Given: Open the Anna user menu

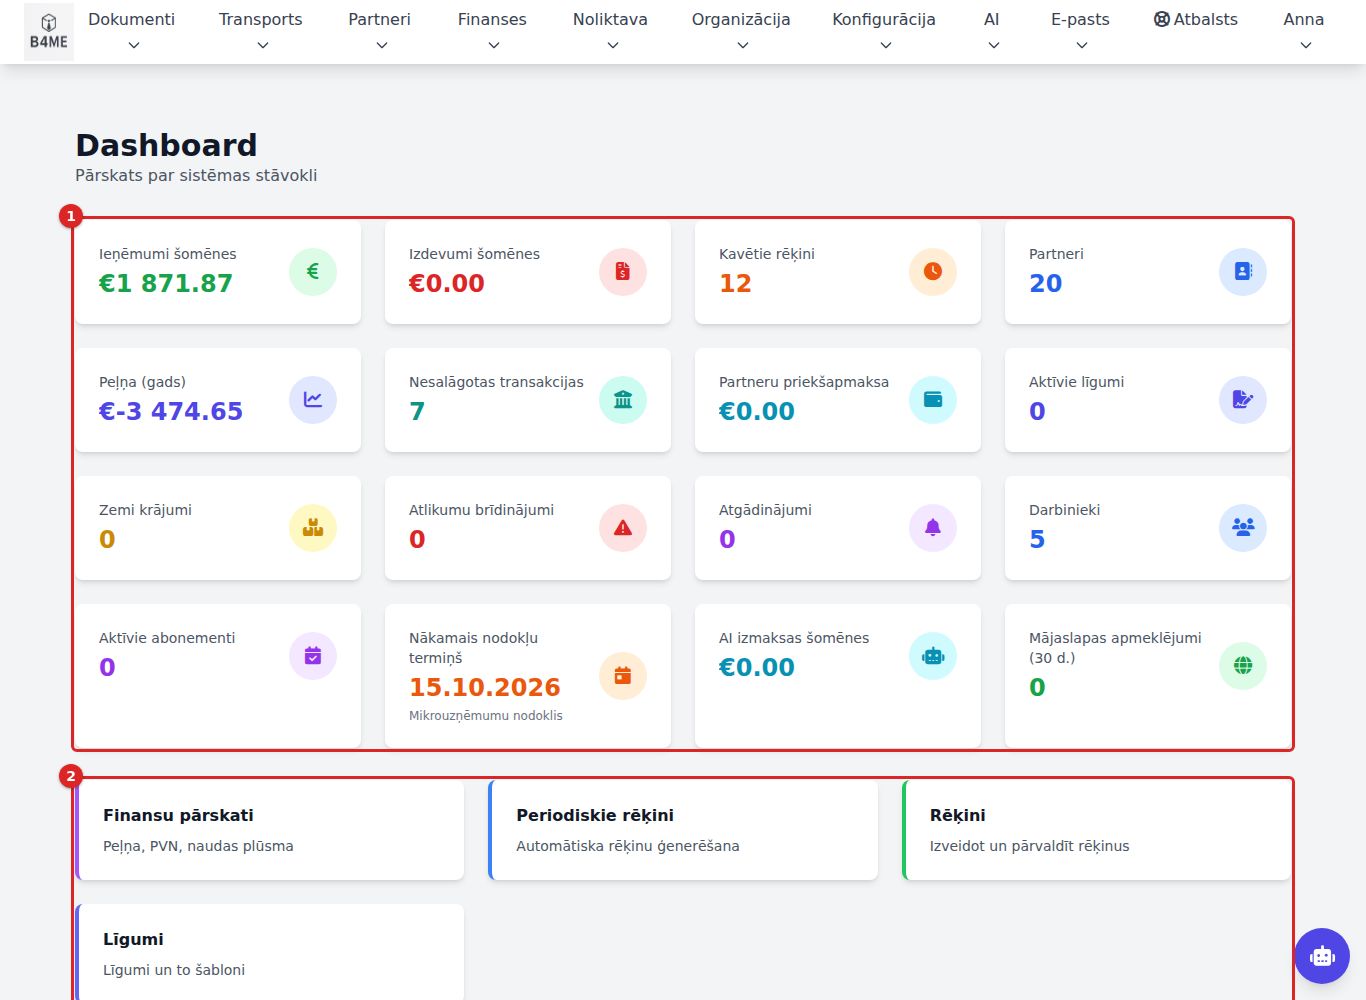Looking at the screenshot, I should (x=1304, y=32).
